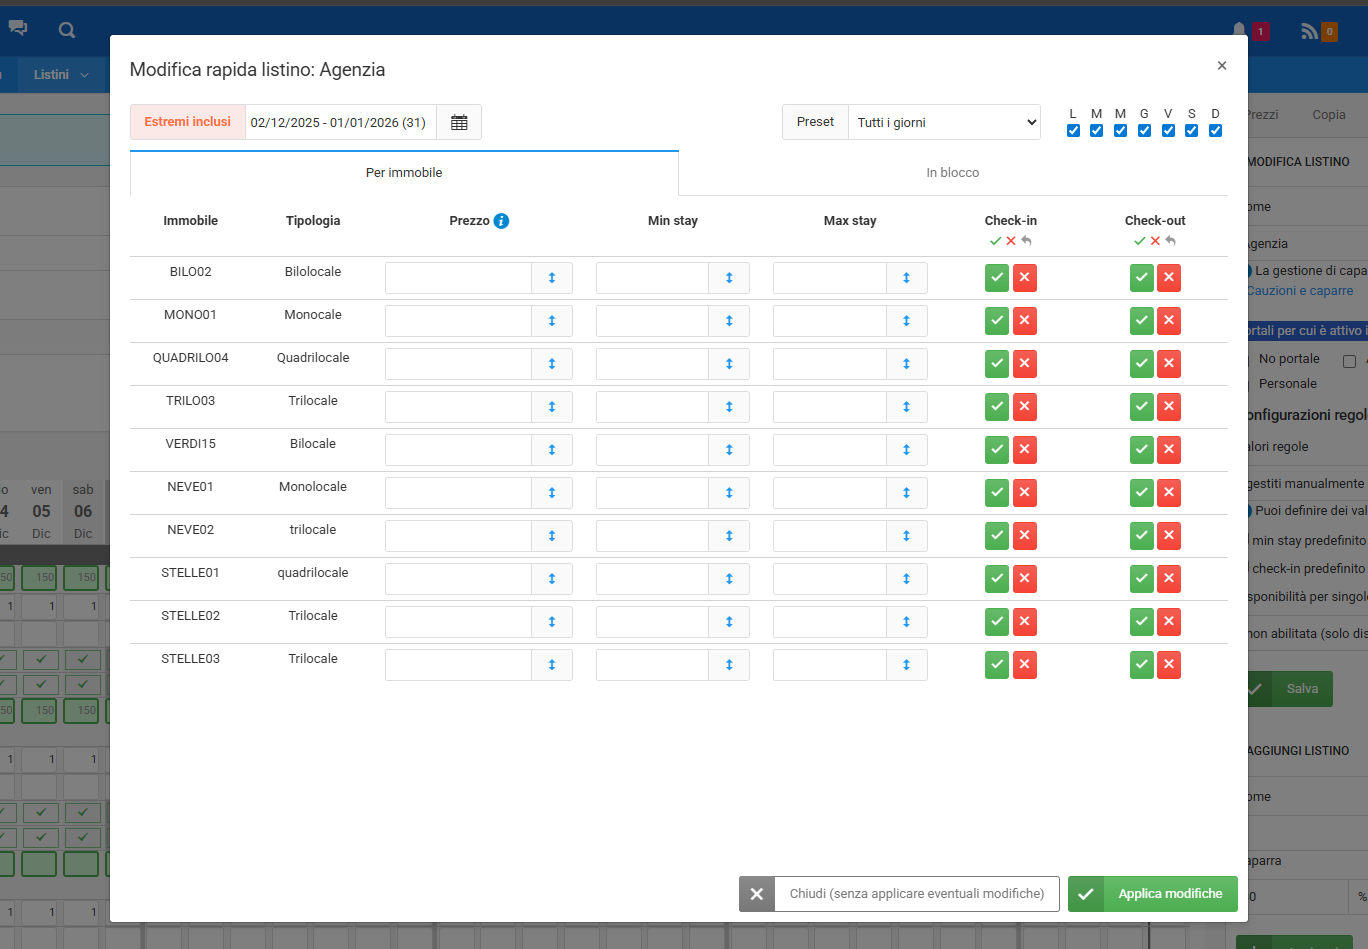The image size is (1368, 949).
Task: Toggle the G (Thursday) checkbox
Action: (1144, 131)
